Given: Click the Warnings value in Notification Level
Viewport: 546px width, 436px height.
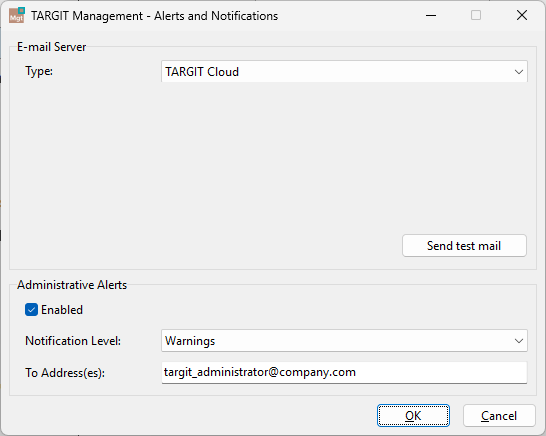Looking at the screenshot, I should [190, 341].
